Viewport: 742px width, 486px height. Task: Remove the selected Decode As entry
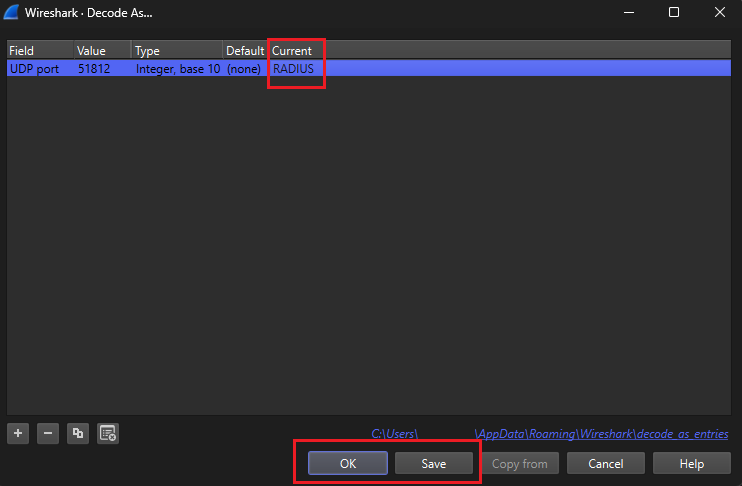[48, 433]
